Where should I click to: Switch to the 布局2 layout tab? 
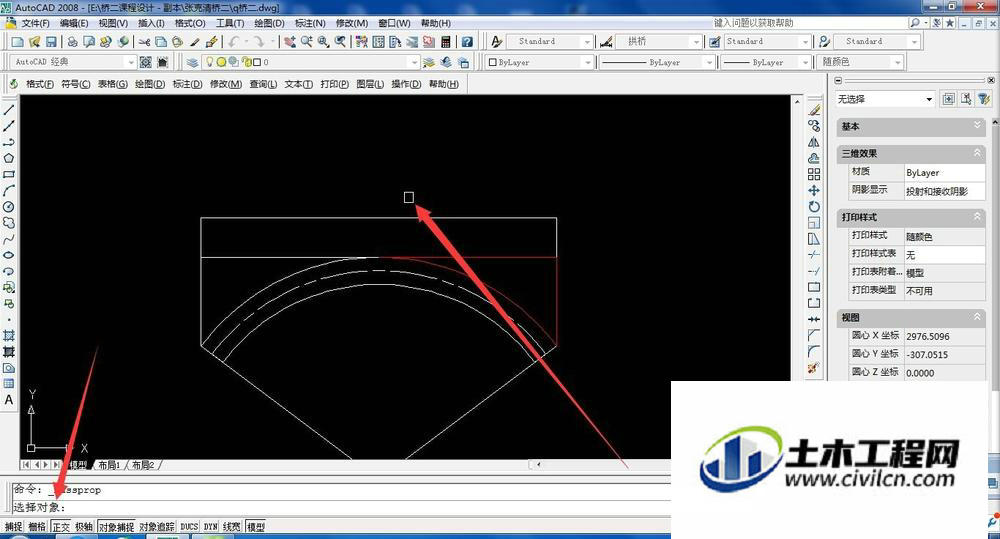click(x=143, y=465)
